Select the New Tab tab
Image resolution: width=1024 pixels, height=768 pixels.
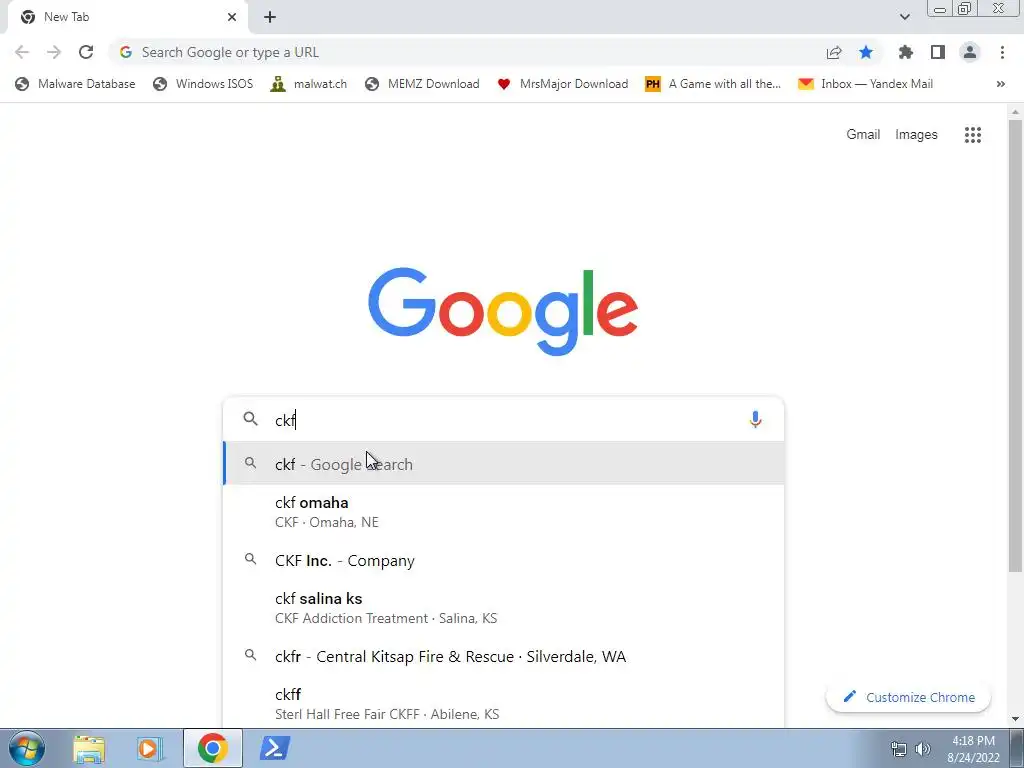127,17
